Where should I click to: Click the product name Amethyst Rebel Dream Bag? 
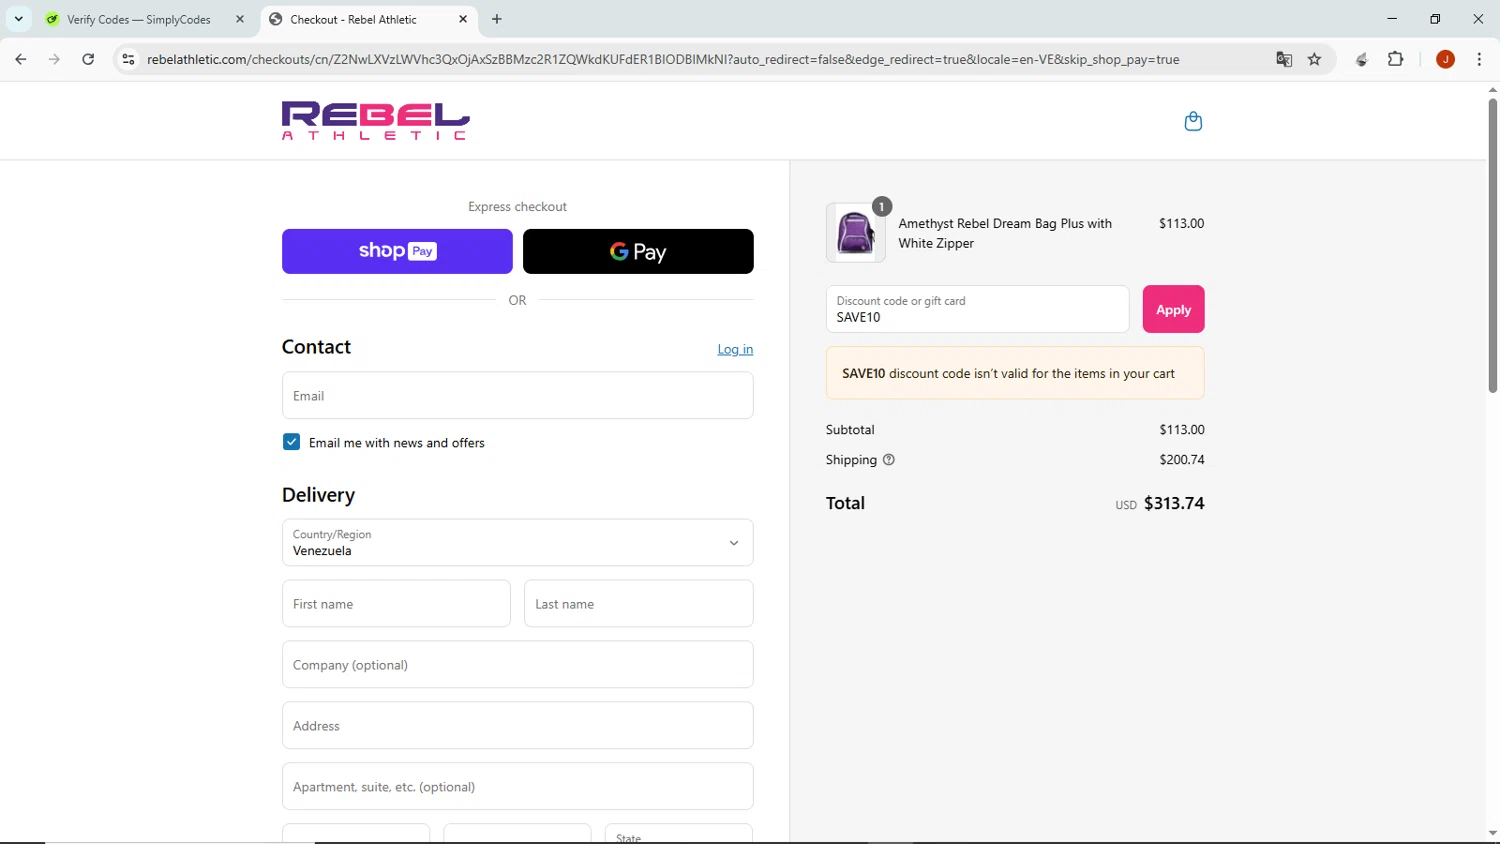(x=1005, y=233)
